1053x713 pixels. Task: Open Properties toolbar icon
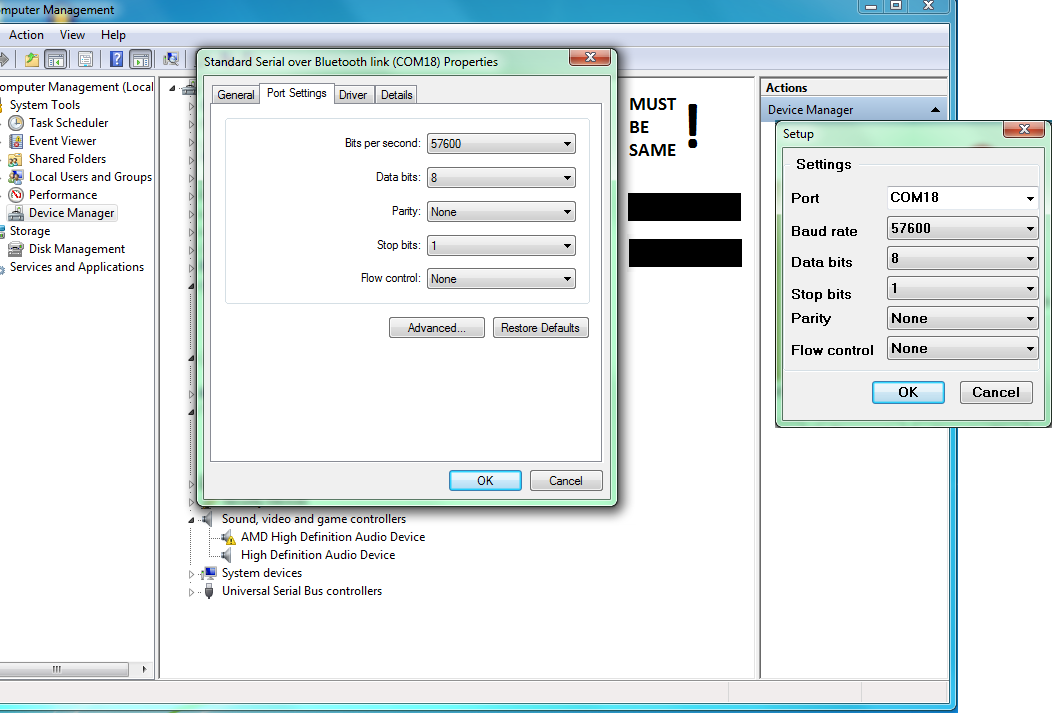(85, 60)
